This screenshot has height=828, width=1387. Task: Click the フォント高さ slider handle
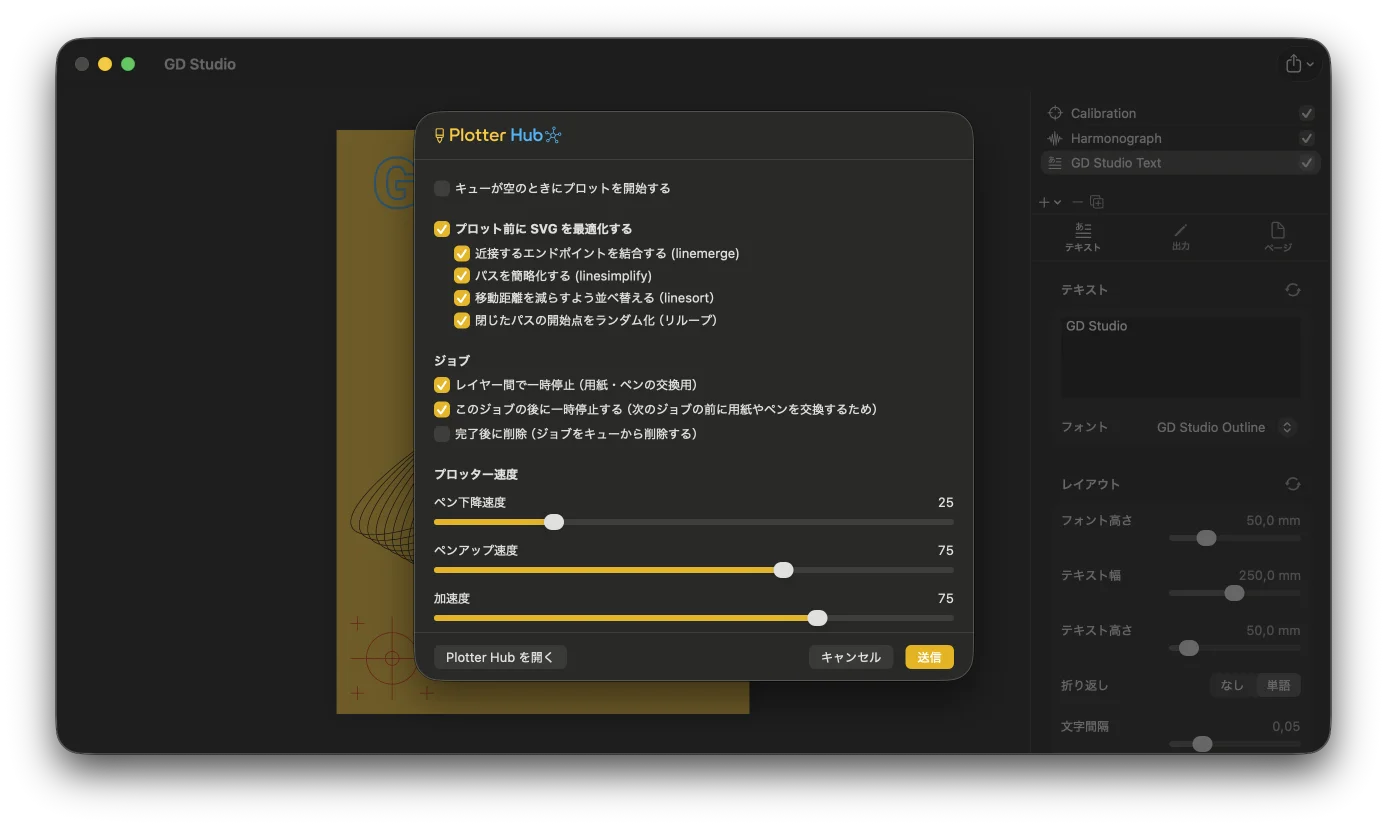click(1206, 538)
